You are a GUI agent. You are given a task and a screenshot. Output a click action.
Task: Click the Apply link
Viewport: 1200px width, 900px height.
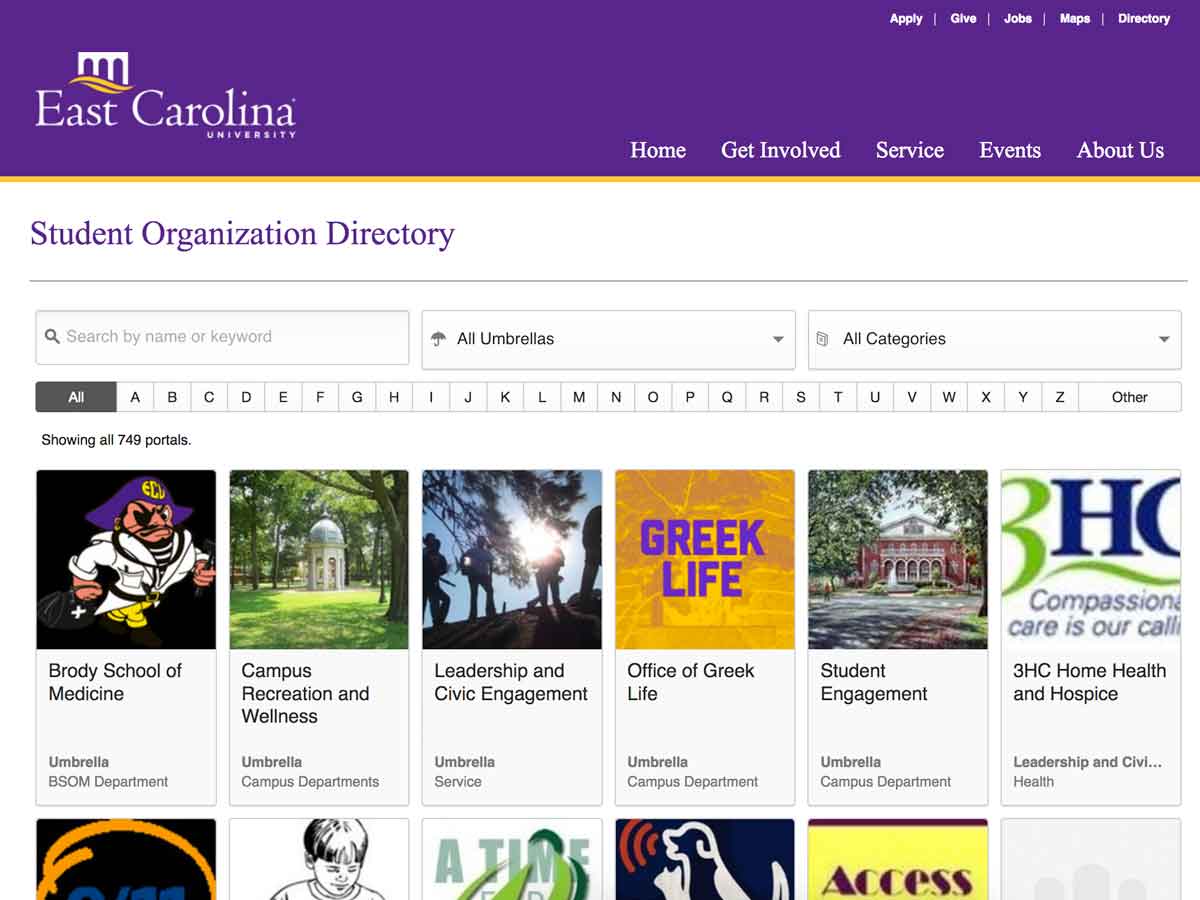(x=906, y=18)
